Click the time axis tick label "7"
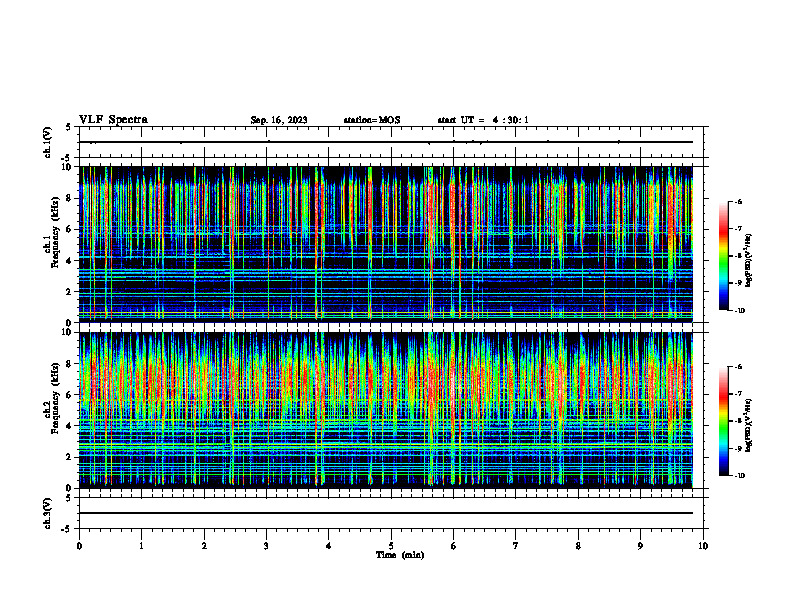Screen dimensions: 792x612 pyautogui.click(x=516, y=546)
